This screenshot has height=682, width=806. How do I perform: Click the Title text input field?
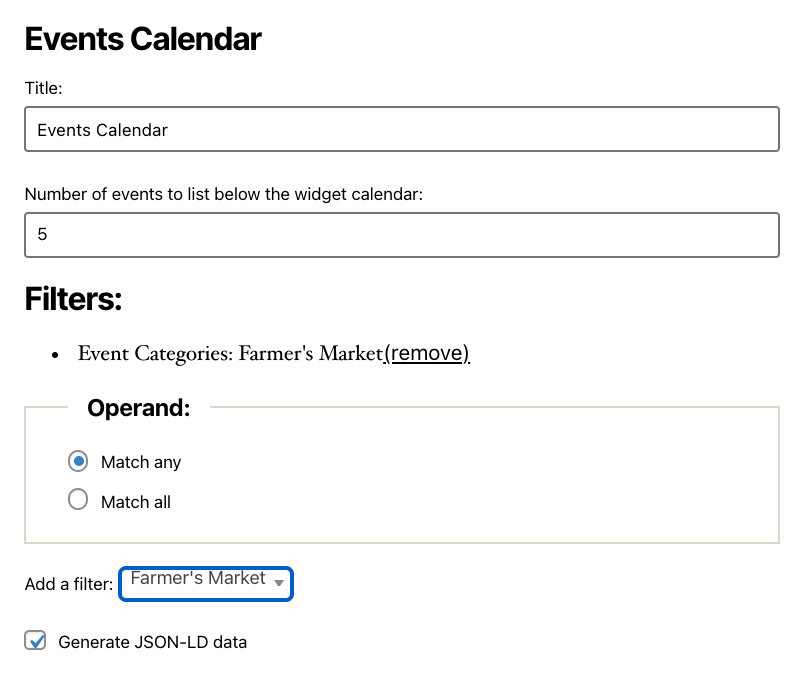(401, 130)
